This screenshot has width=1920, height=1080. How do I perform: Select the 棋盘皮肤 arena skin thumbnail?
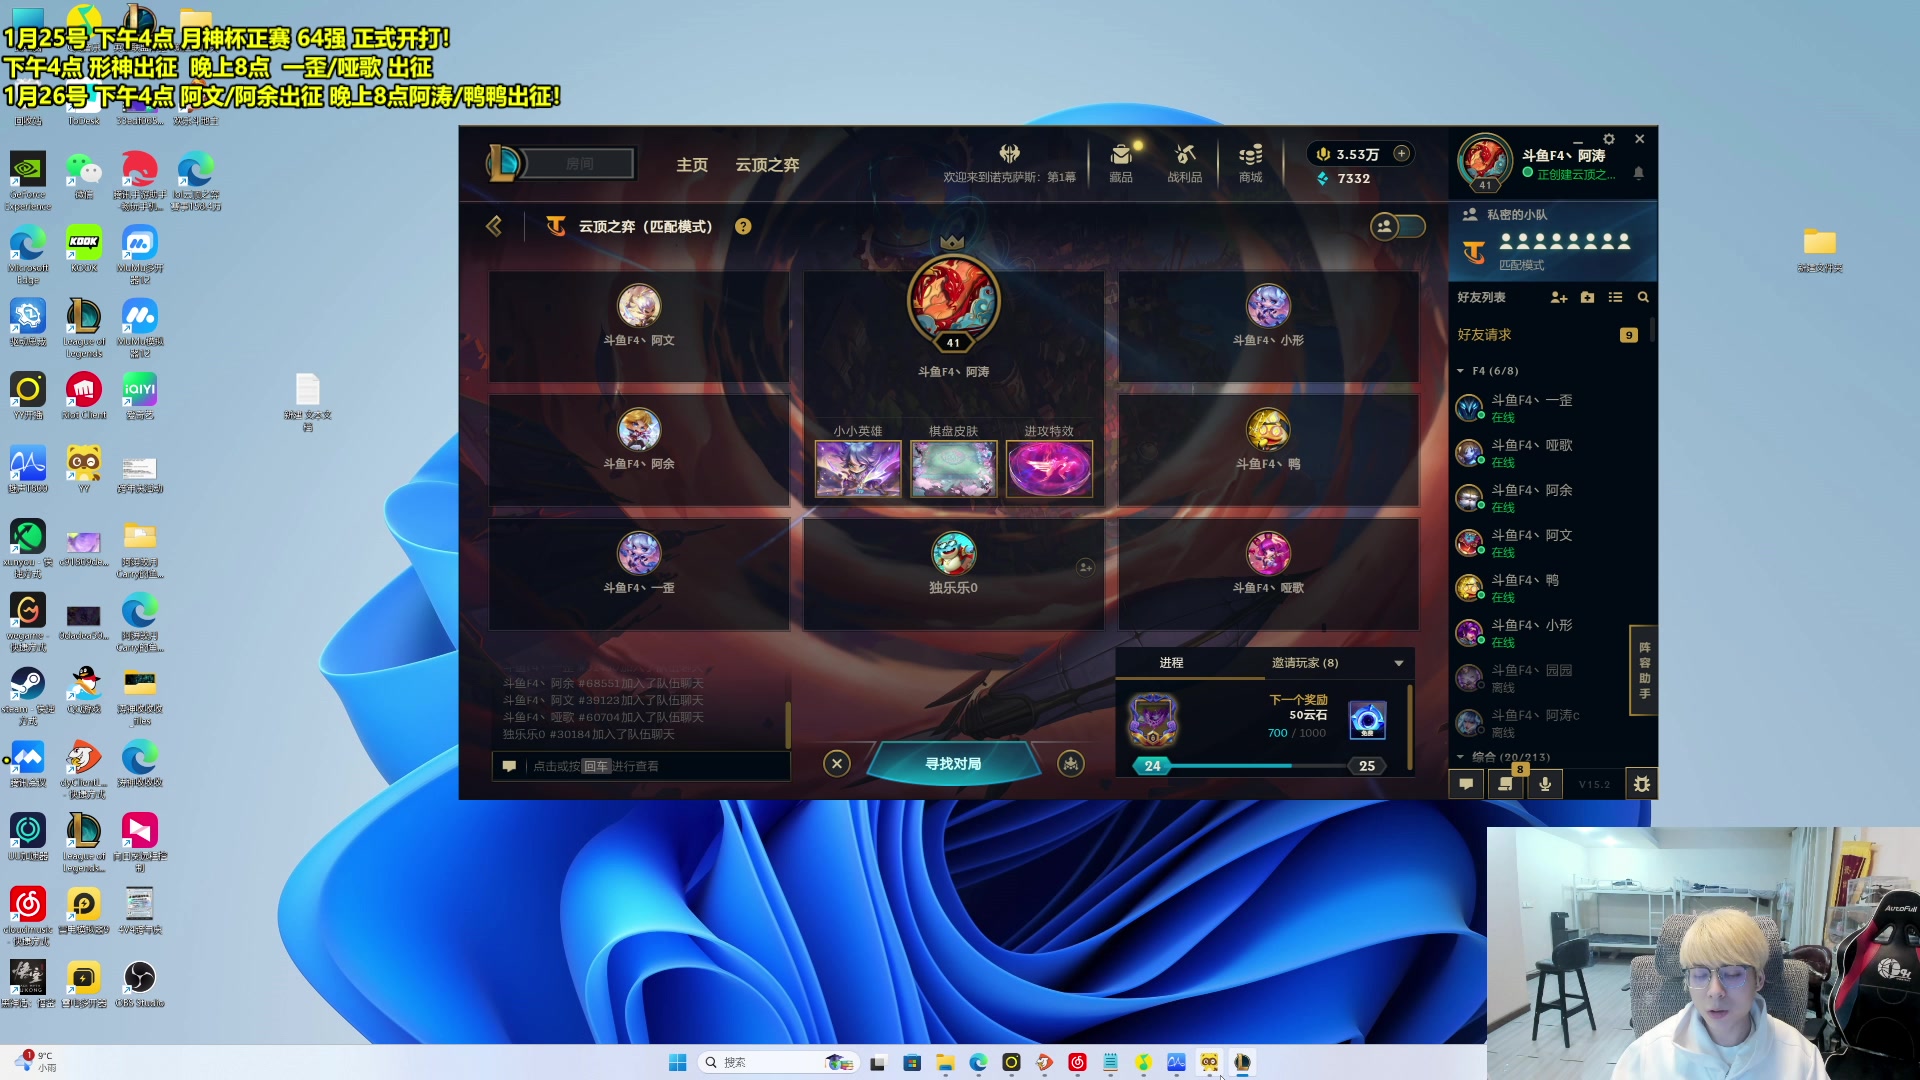(953, 469)
